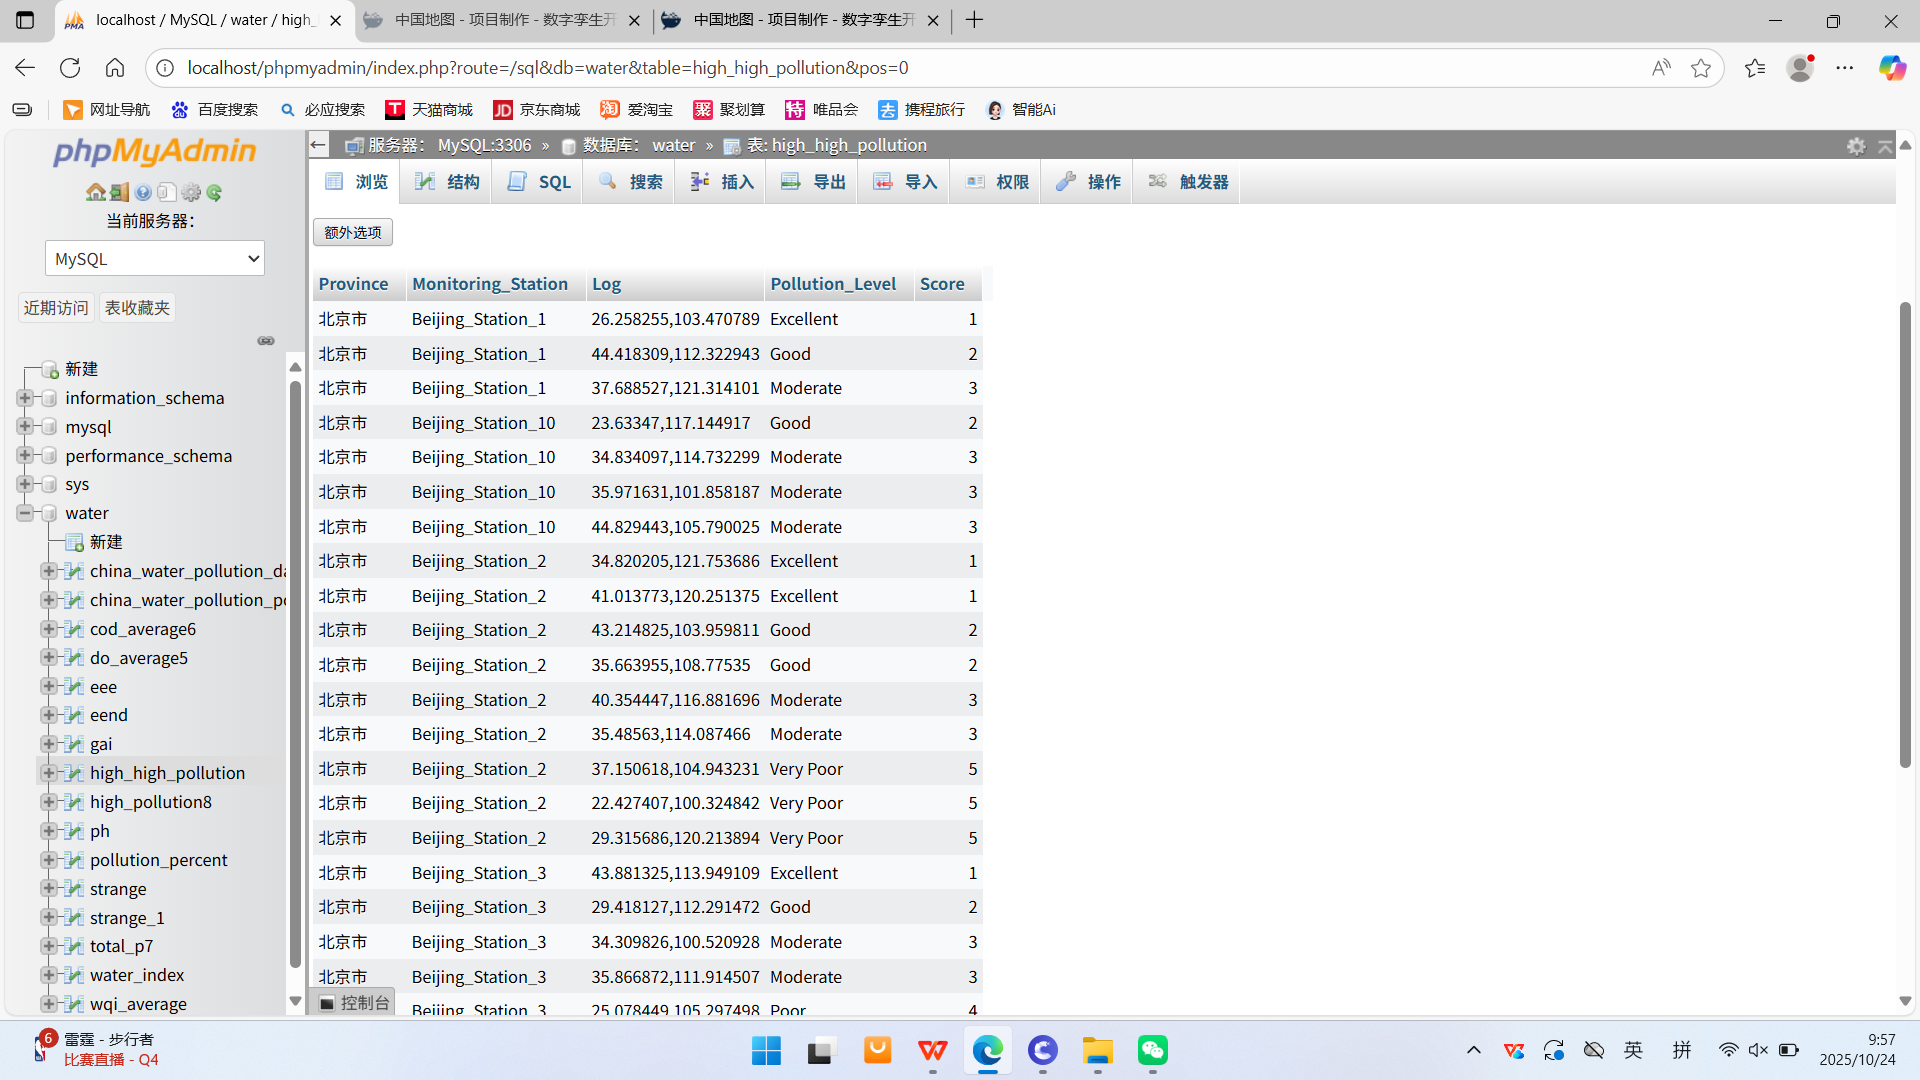Open WeChat from the Windows taskbar
1920x1080 pixels.
(x=1152, y=1051)
